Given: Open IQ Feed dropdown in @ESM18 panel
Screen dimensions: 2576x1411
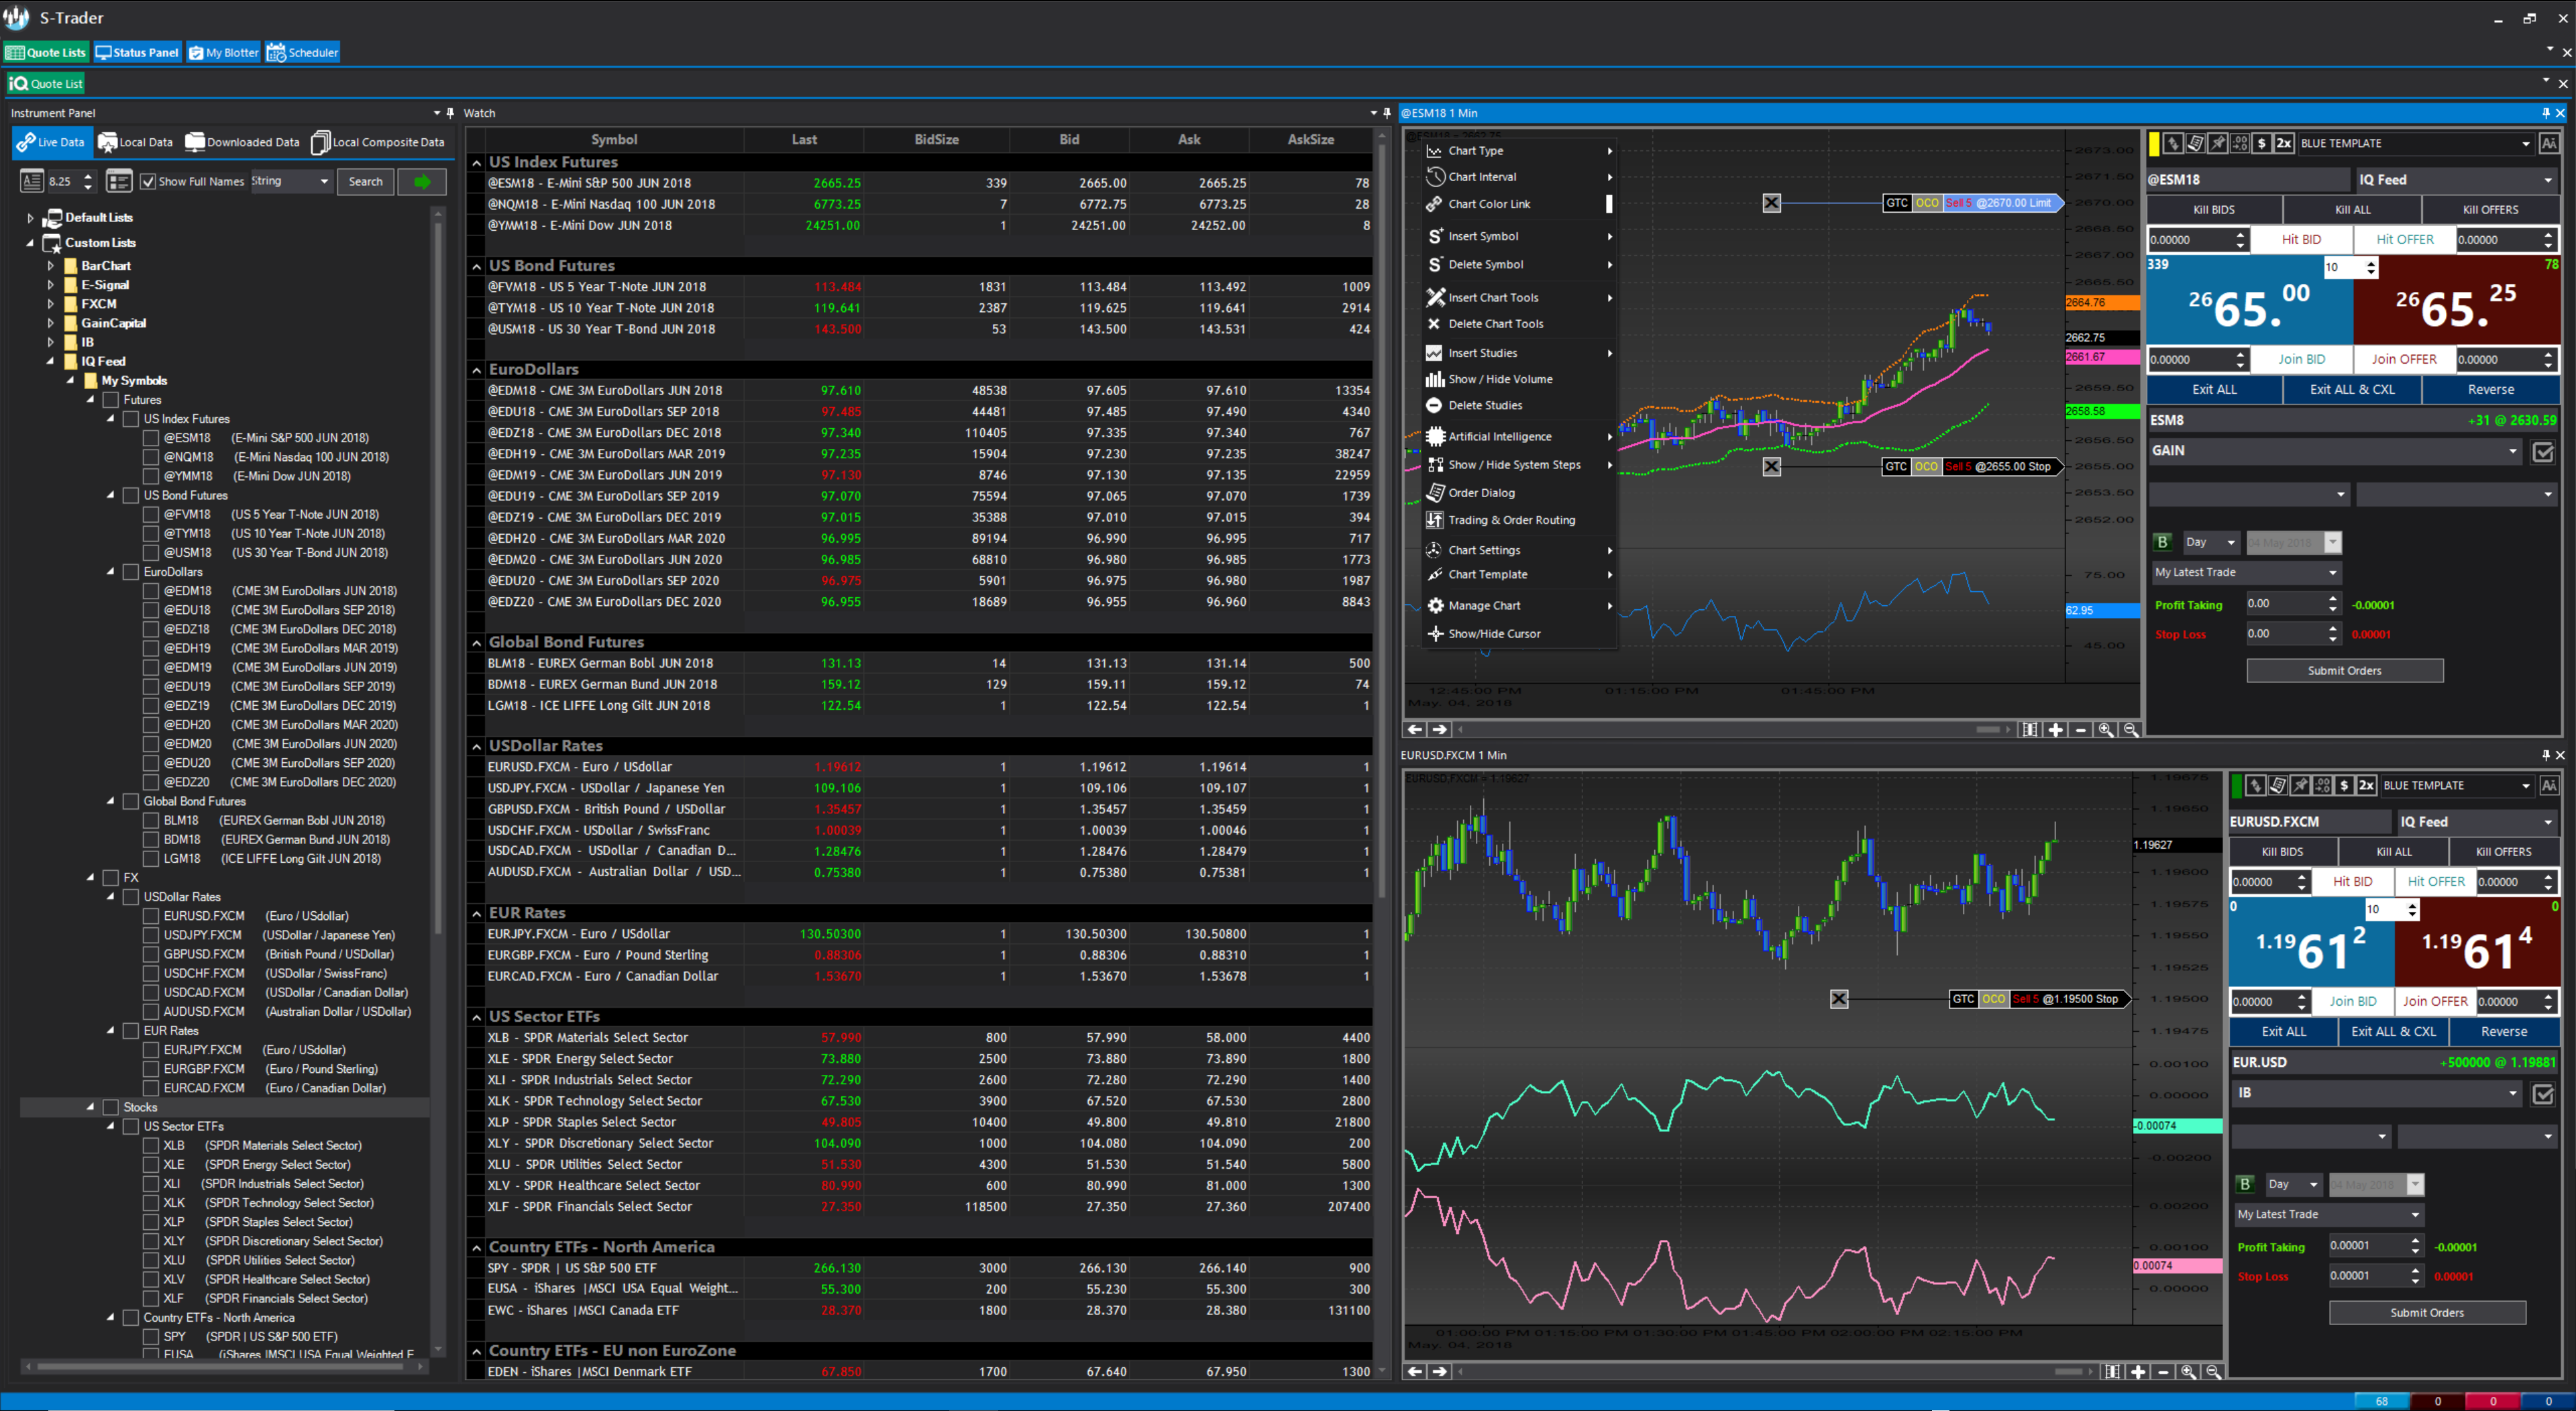Looking at the screenshot, I should [x=2456, y=180].
